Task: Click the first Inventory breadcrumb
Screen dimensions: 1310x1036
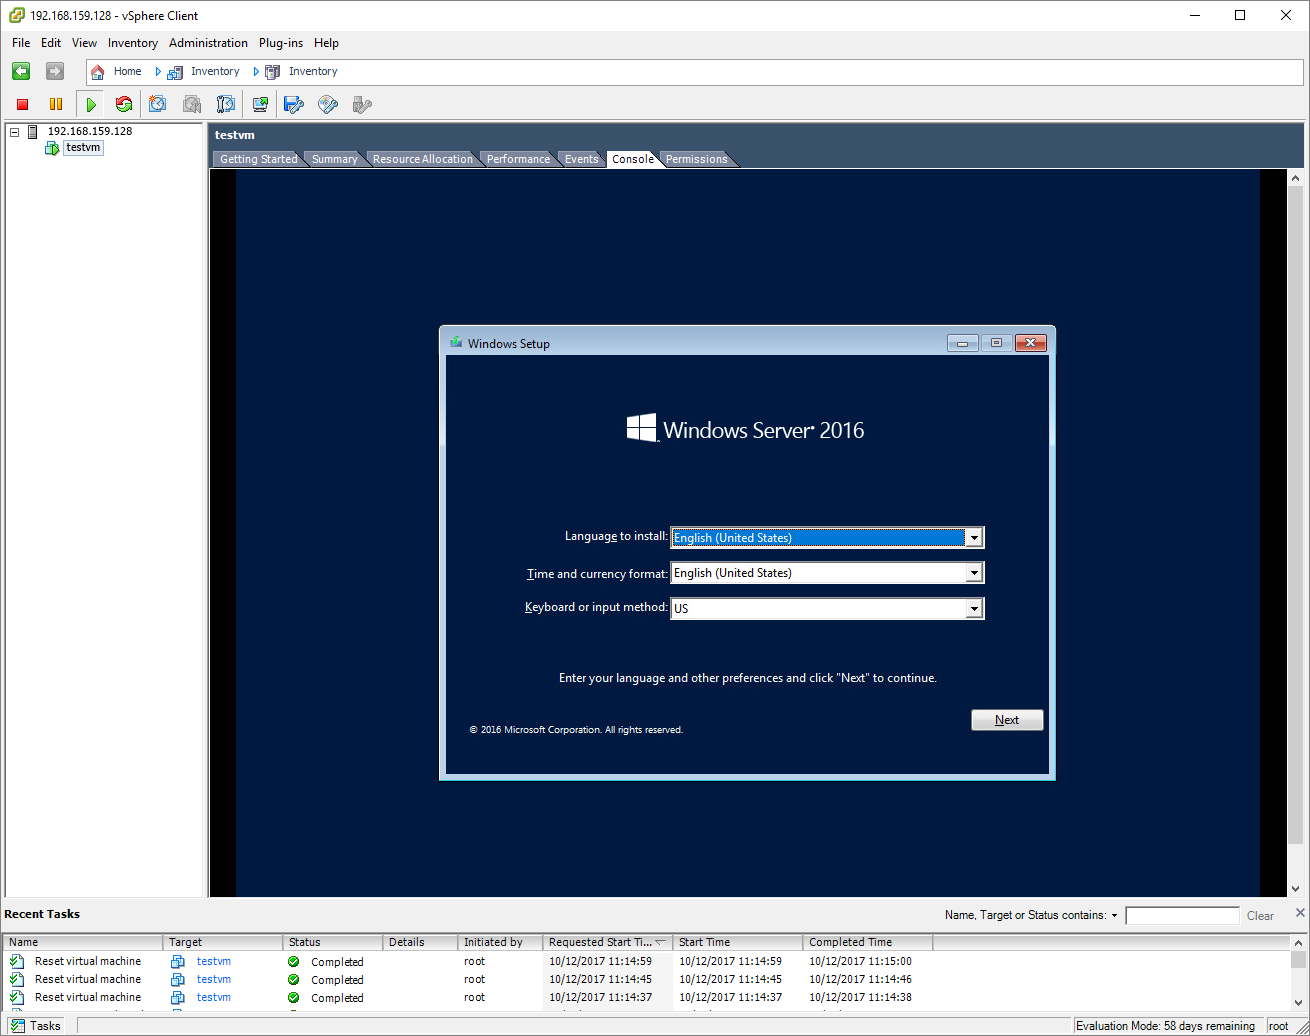Action: coord(204,72)
